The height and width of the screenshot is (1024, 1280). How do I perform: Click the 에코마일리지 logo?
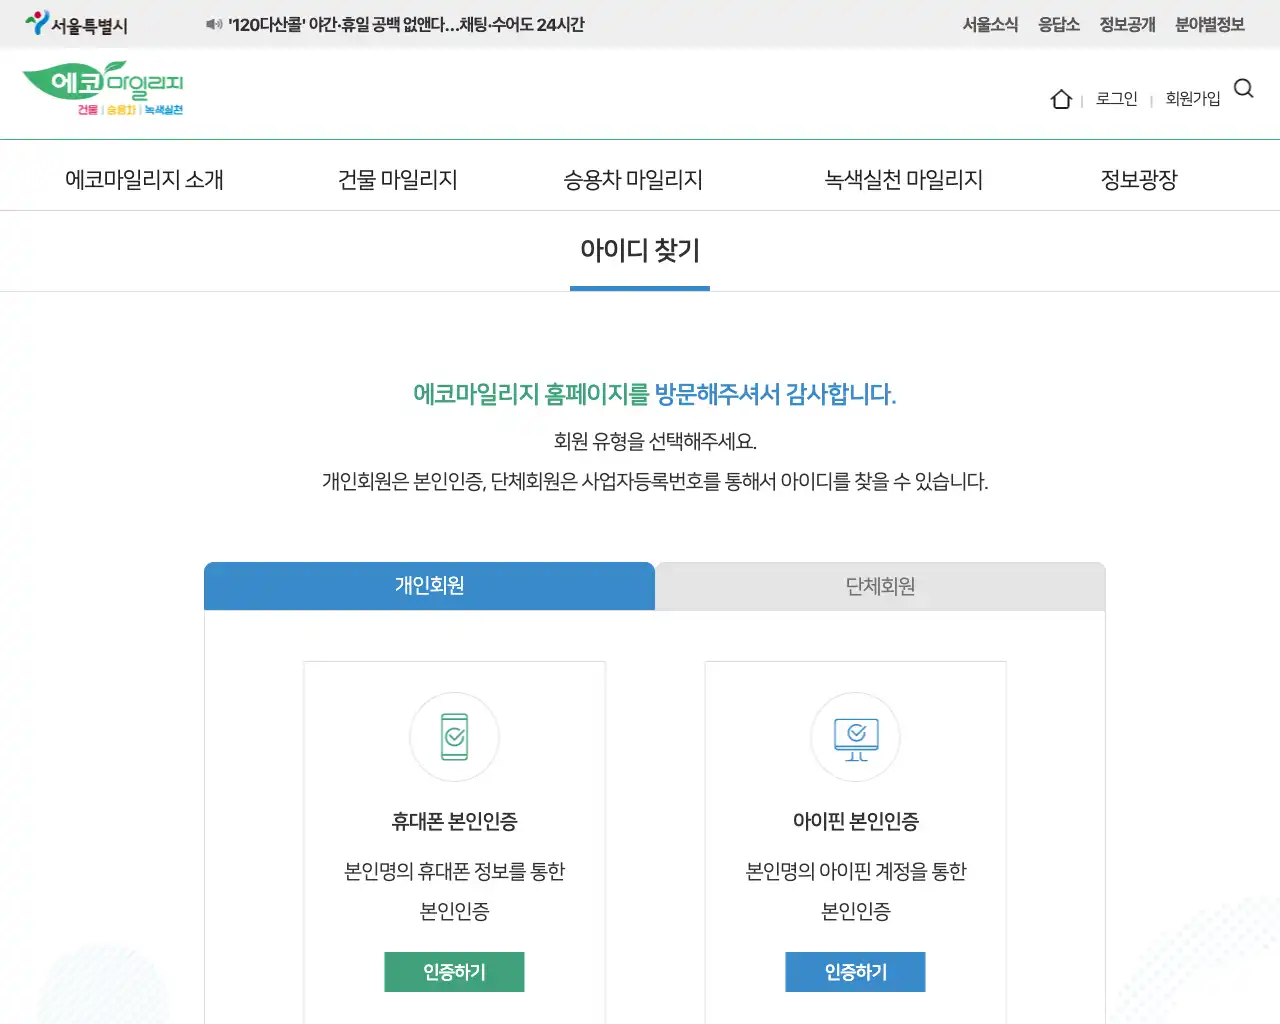(x=103, y=89)
